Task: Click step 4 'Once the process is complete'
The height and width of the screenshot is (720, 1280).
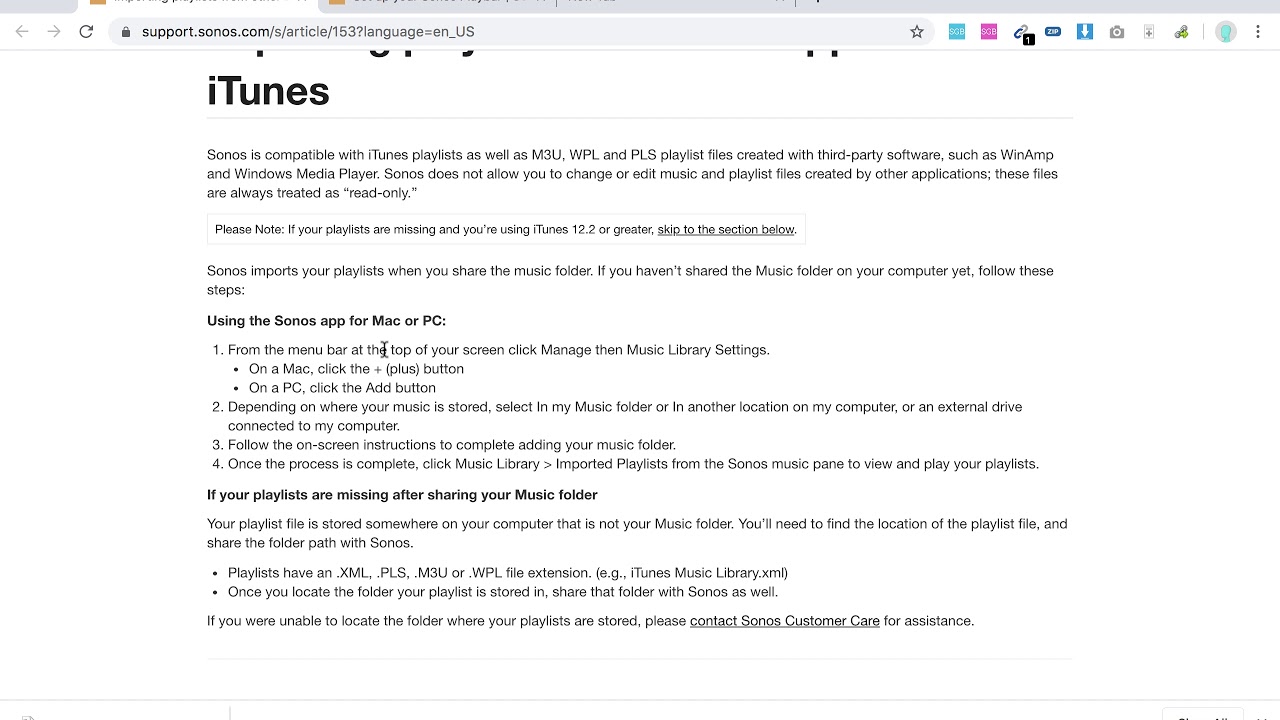Action: (x=633, y=464)
